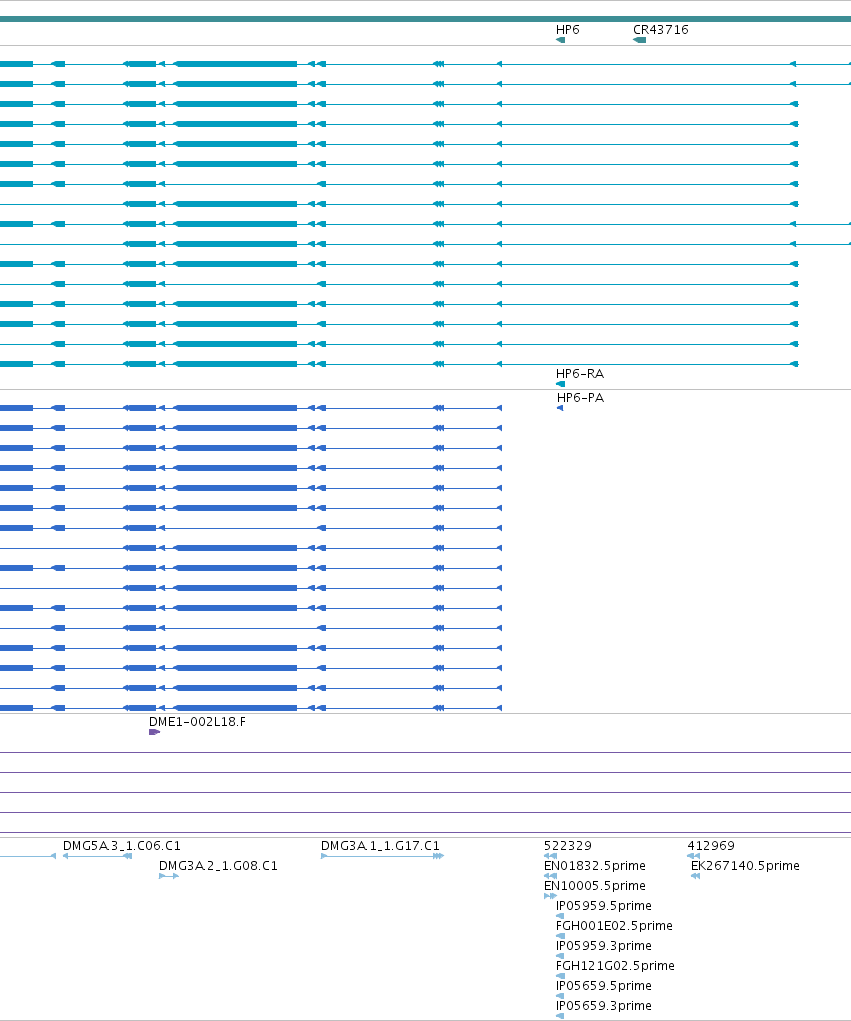
Task: Click the DMG3A.2_1.G08.C1 label
Action: (x=218, y=866)
